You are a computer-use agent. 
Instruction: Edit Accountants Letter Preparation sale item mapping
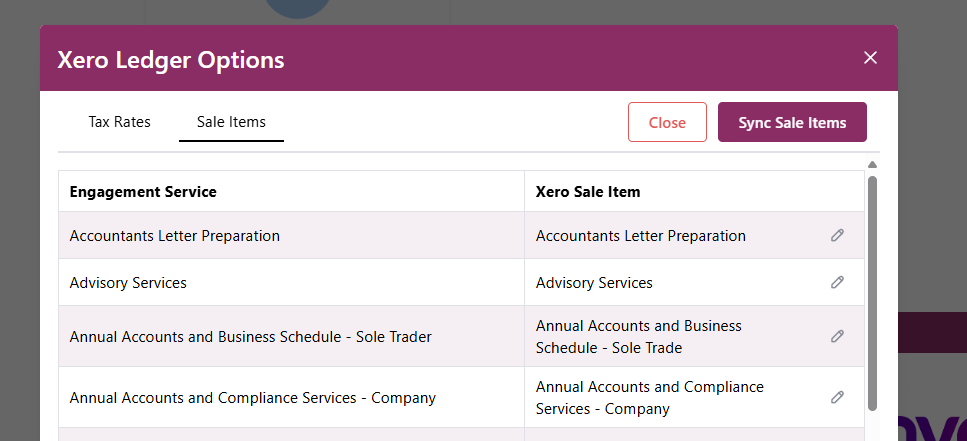point(837,236)
